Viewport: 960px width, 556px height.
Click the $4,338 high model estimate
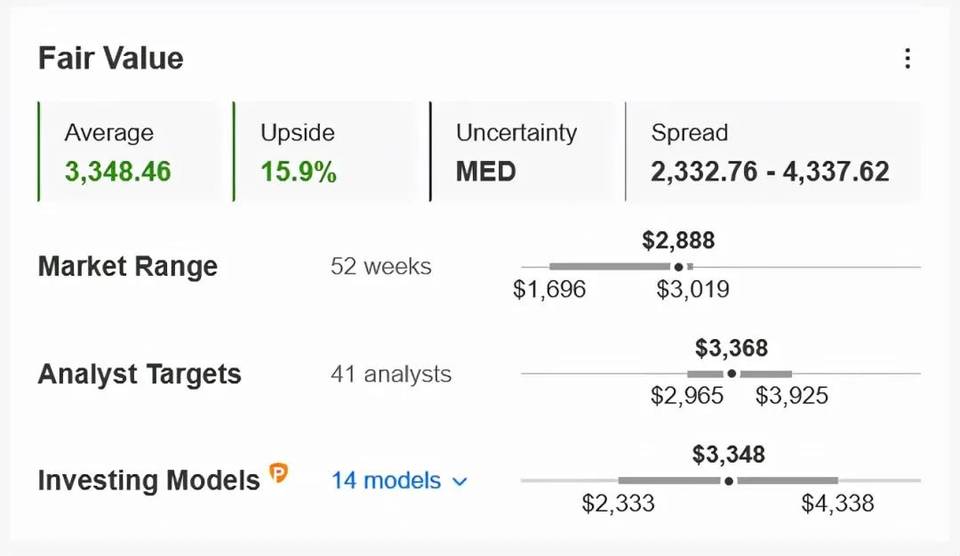[x=838, y=504]
